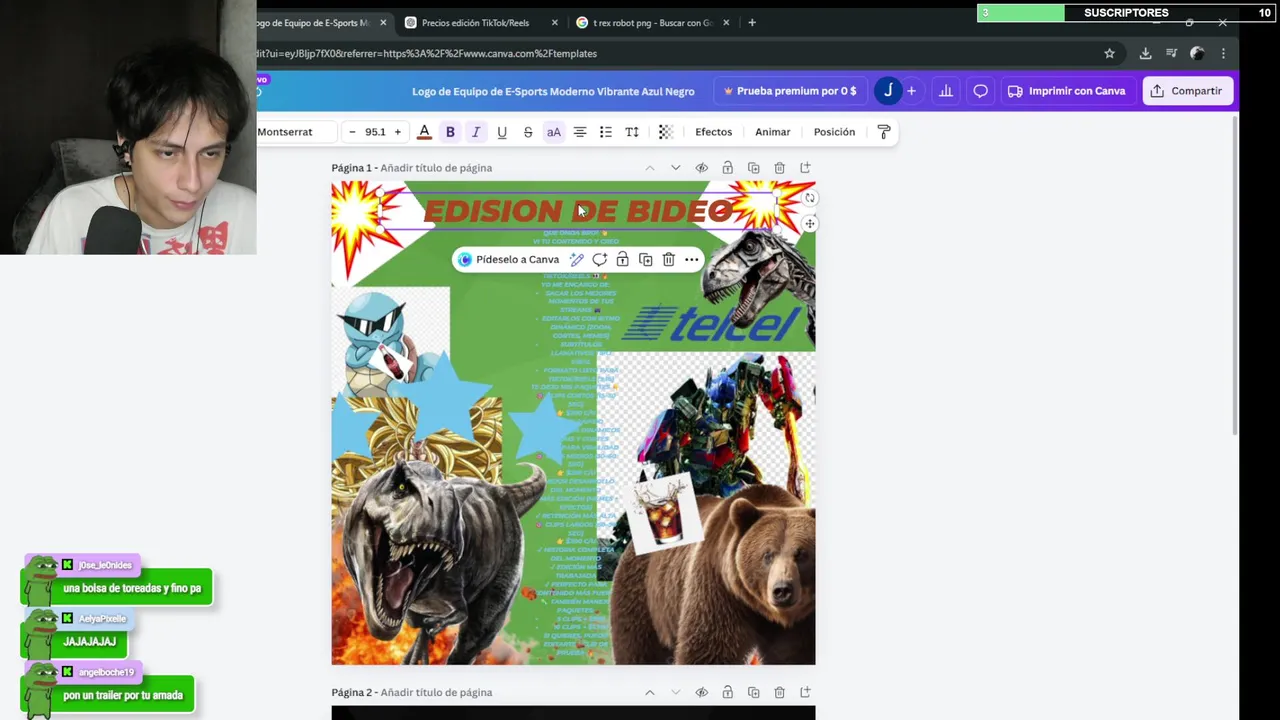Move Página 2 down with chevron

676,692
